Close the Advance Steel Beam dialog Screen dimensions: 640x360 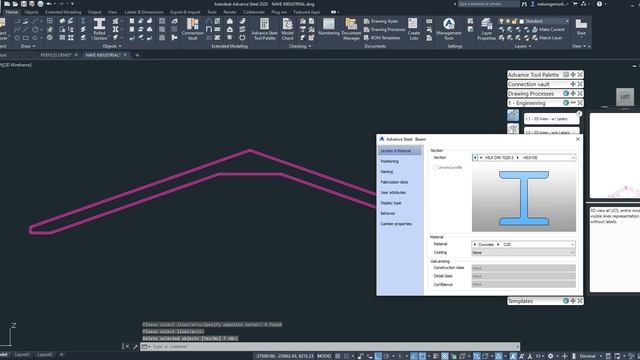click(x=578, y=139)
